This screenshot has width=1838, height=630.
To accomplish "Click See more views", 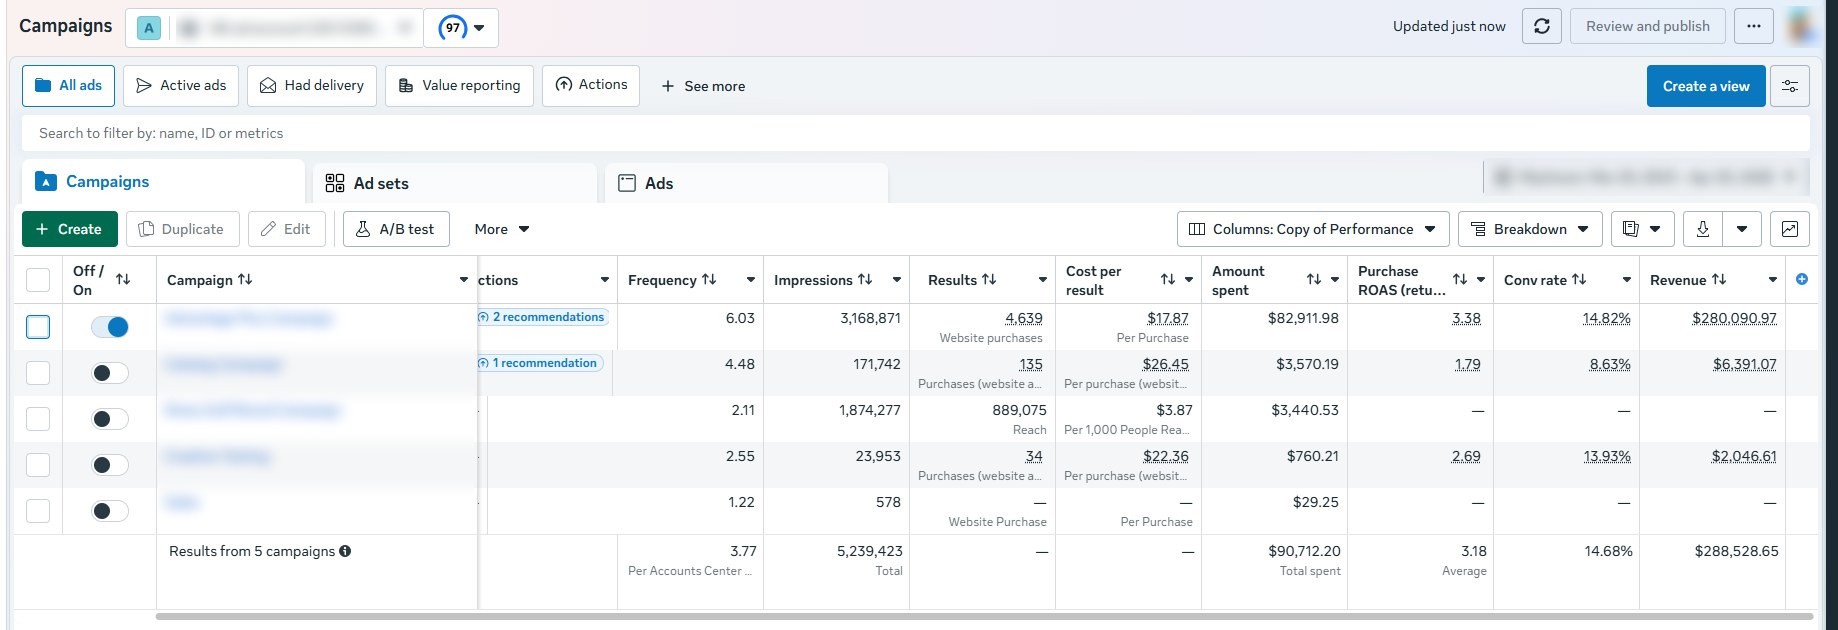I will 703,86.
